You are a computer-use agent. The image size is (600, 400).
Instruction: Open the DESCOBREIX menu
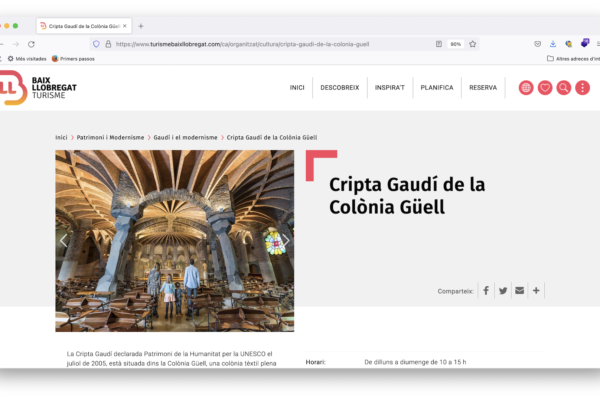pos(340,88)
